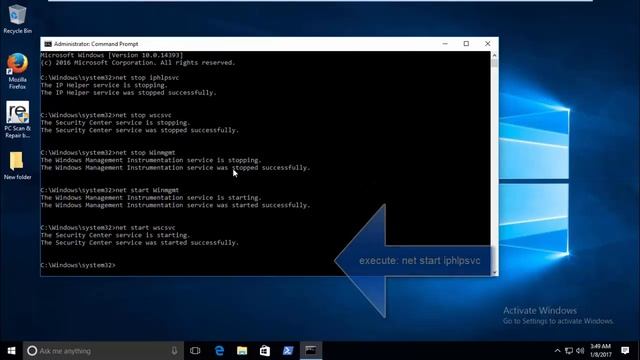The width and height of the screenshot is (640, 360).
Task: Click the Microsoft Windows version line
Action: click(112, 55)
